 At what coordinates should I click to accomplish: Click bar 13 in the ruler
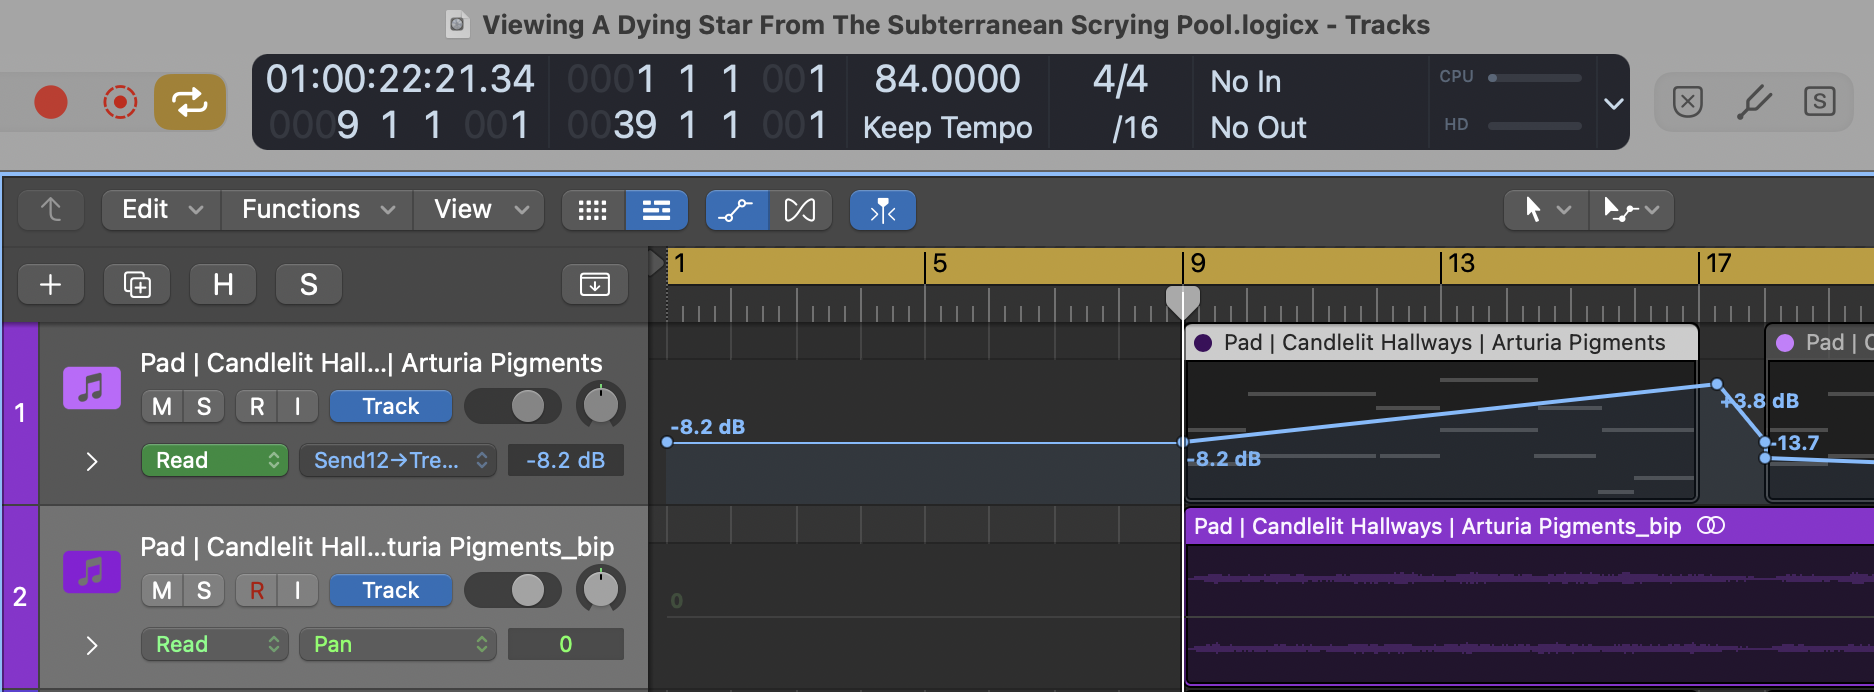click(1461, 264)
